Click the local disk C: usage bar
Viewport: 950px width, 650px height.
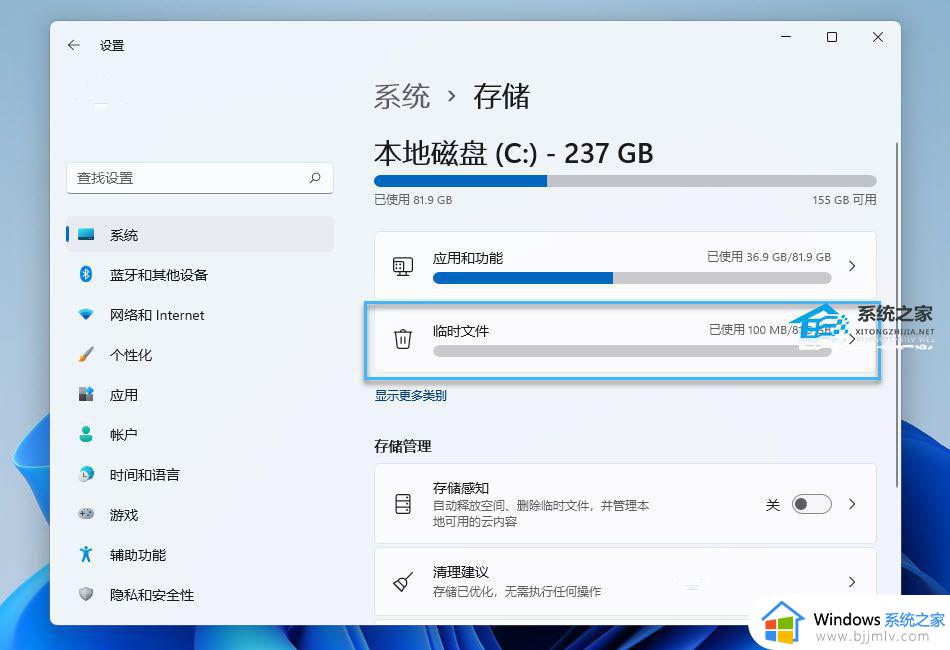pyautogui.click(x=625, y=181)
